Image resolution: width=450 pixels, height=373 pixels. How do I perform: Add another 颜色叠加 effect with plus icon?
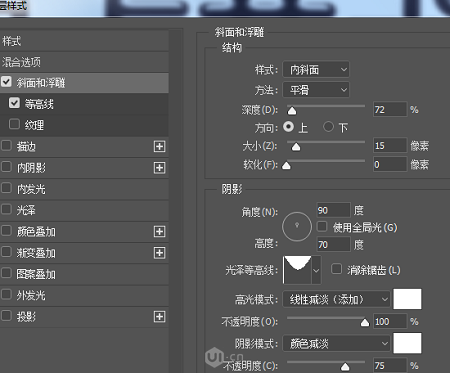(159, 231)
